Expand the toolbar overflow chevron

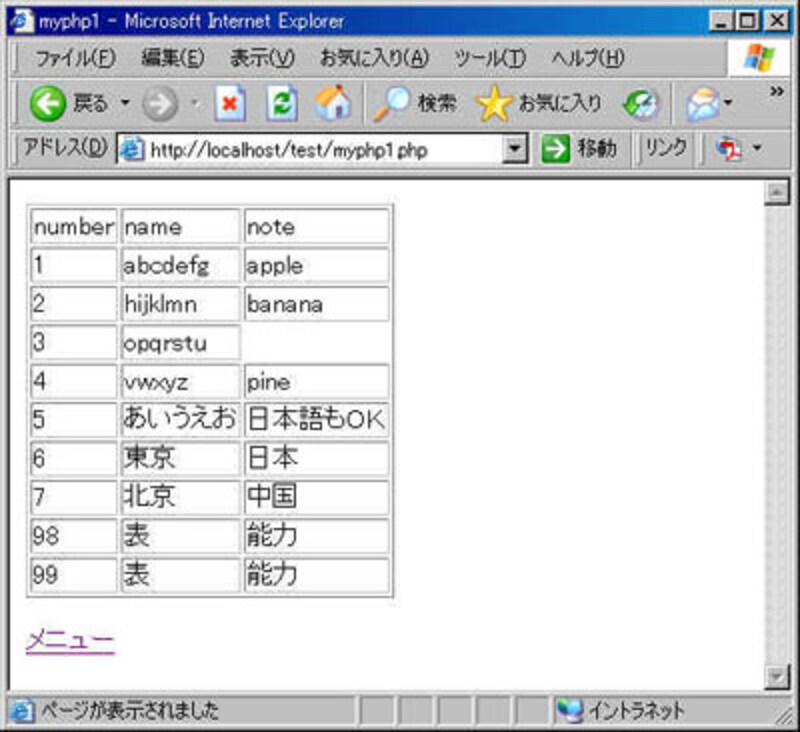(x=775, y=92)
